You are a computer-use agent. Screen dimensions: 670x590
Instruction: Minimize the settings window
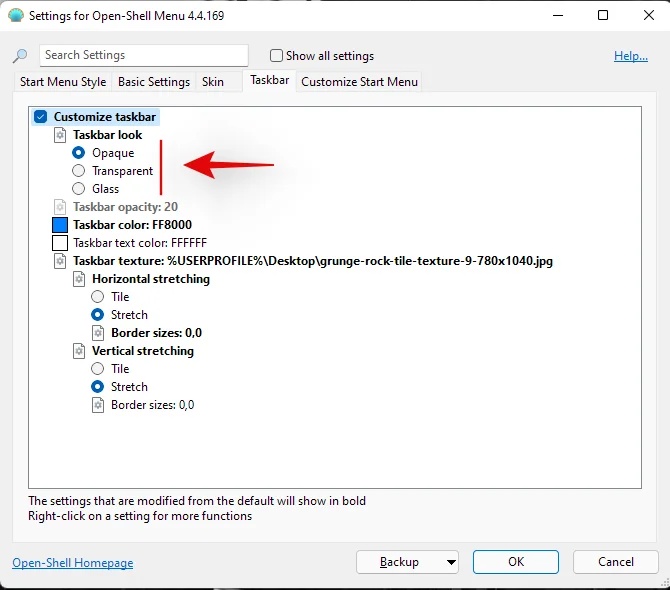coord(558,15)
